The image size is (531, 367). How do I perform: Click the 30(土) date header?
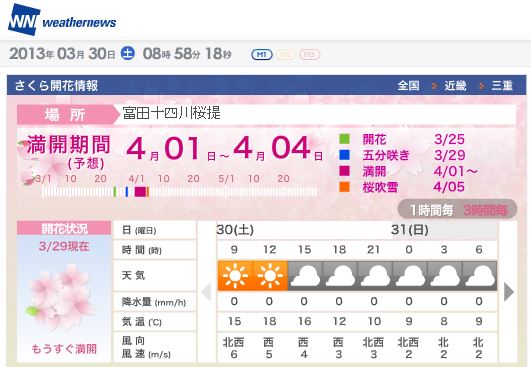tap(235, 230)
